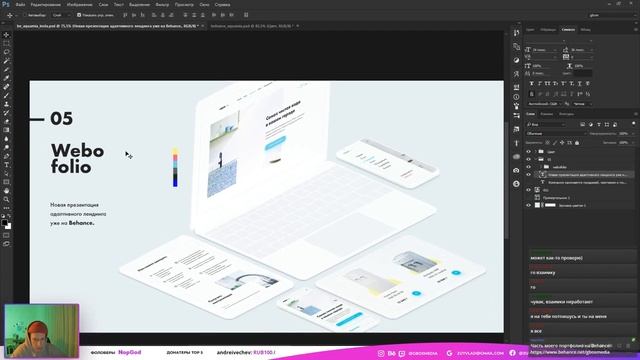Open the layer blend mode dropdown
Screen dimensions: 640x360
(x=556, y=133)
